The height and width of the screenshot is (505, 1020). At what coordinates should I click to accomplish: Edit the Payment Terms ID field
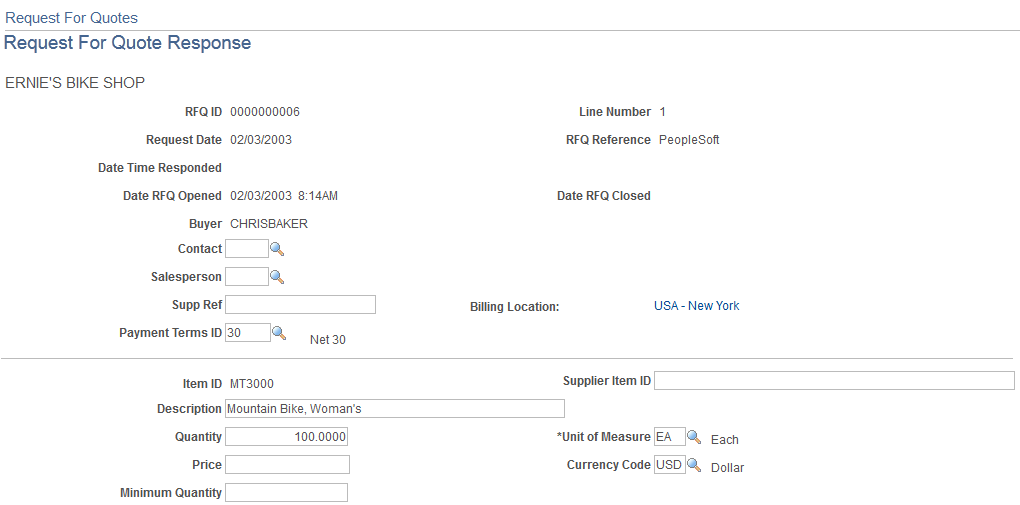click(x=248, y=333)
